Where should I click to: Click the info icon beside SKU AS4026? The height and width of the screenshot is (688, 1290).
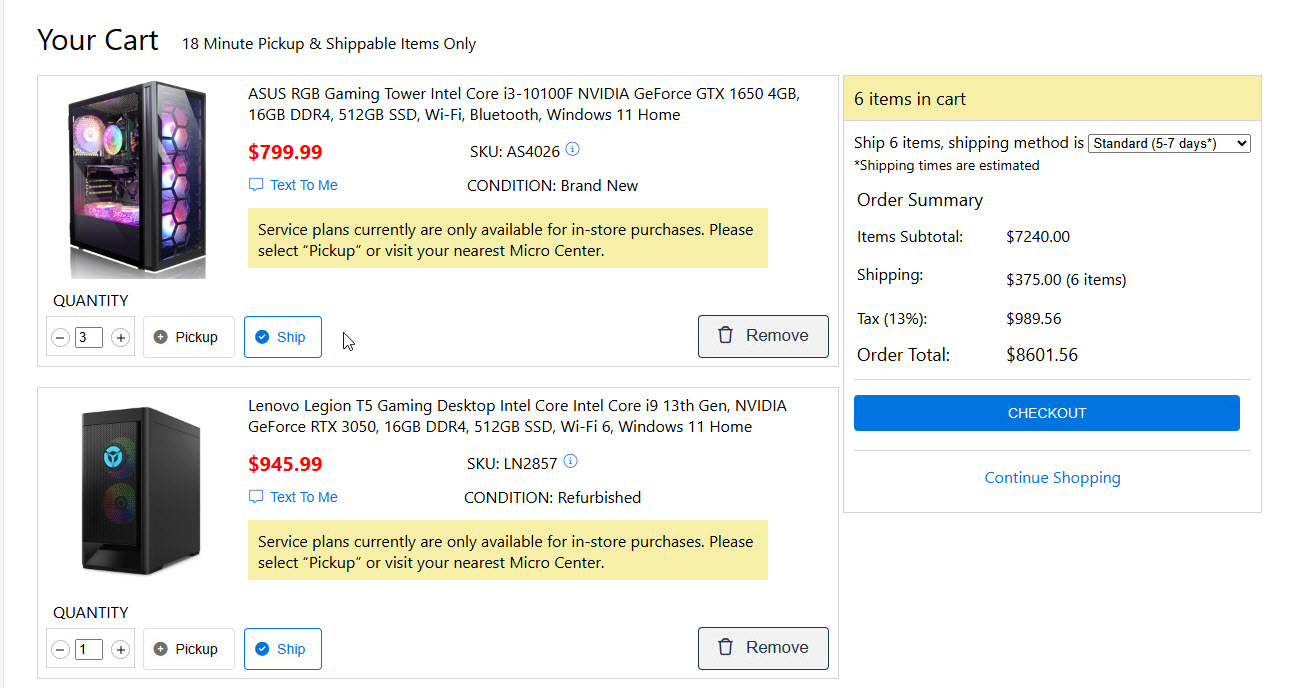tap(572, 150)
